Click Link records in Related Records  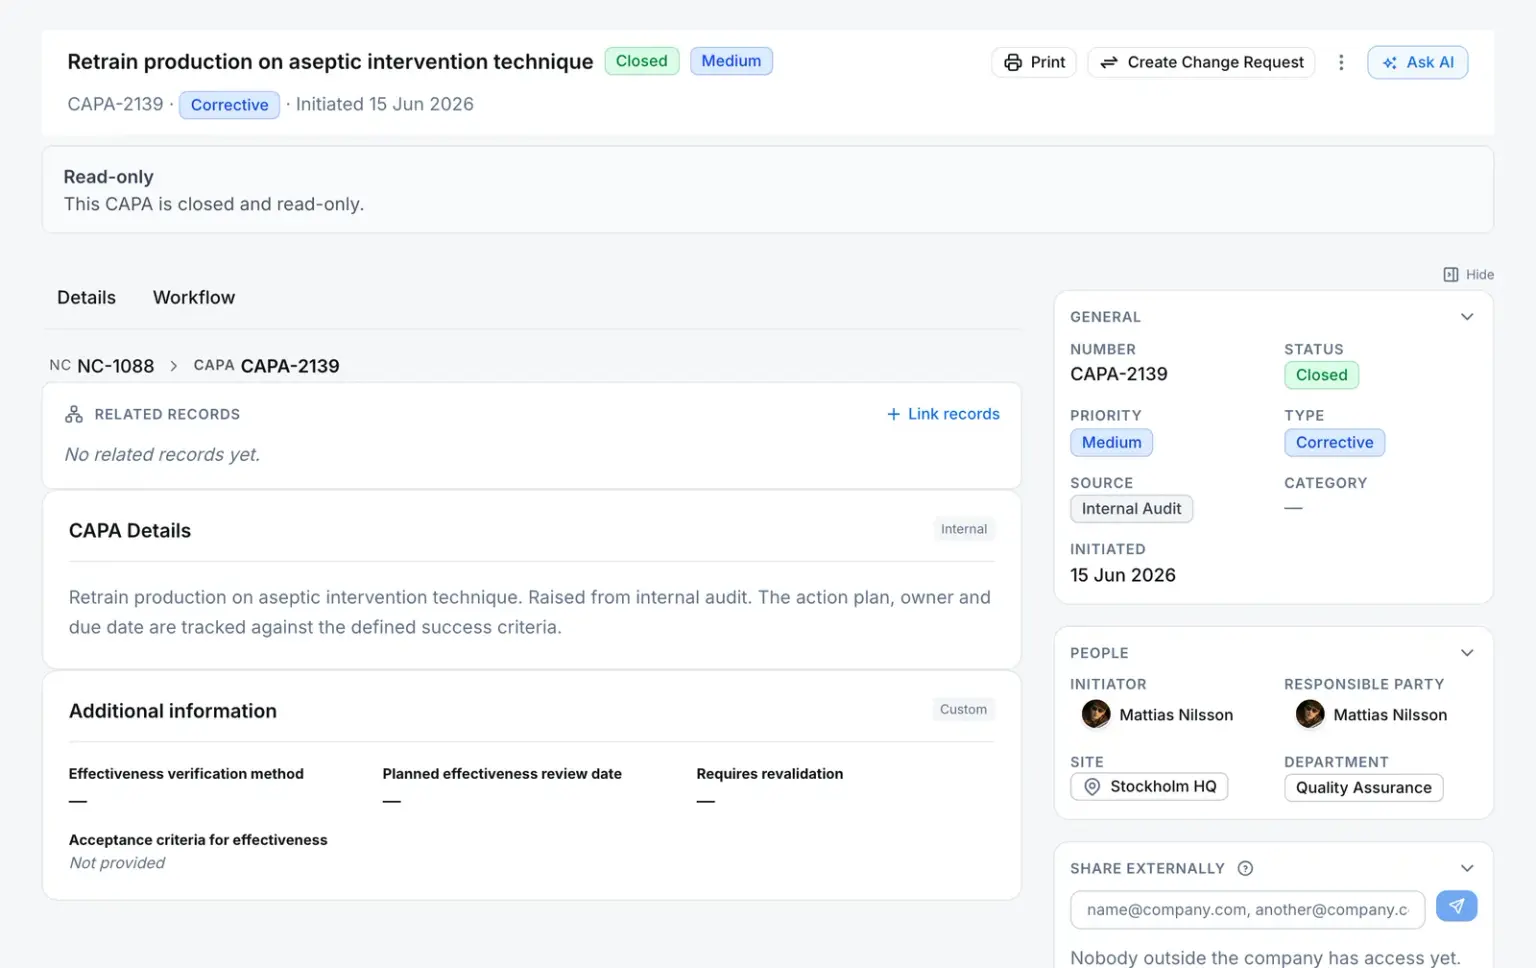coord(943,414)
